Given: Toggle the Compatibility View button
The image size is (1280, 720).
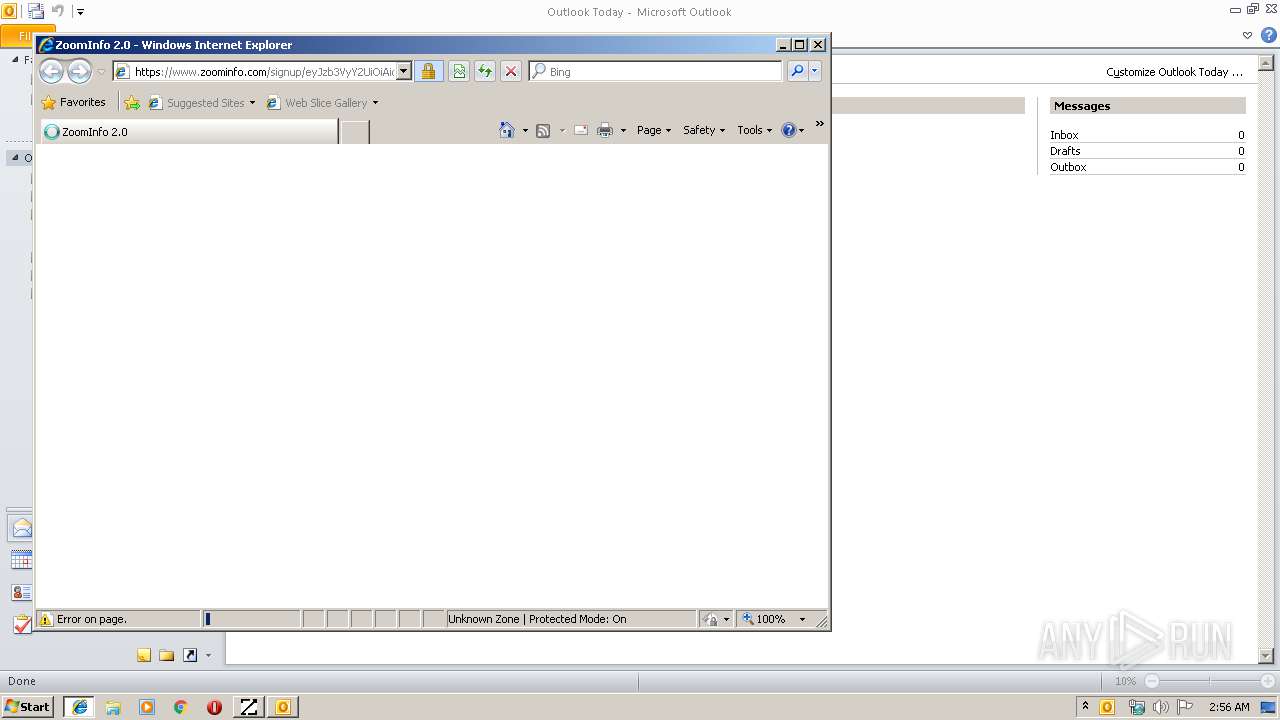Looking at the screenshot, I should [x=458, y=72].
